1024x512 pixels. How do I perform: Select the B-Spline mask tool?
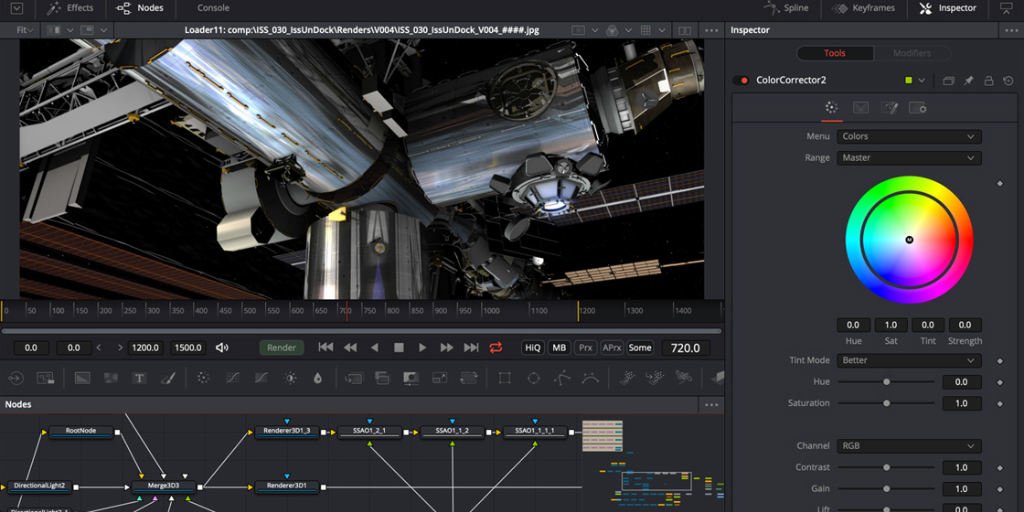coord(590,377)
